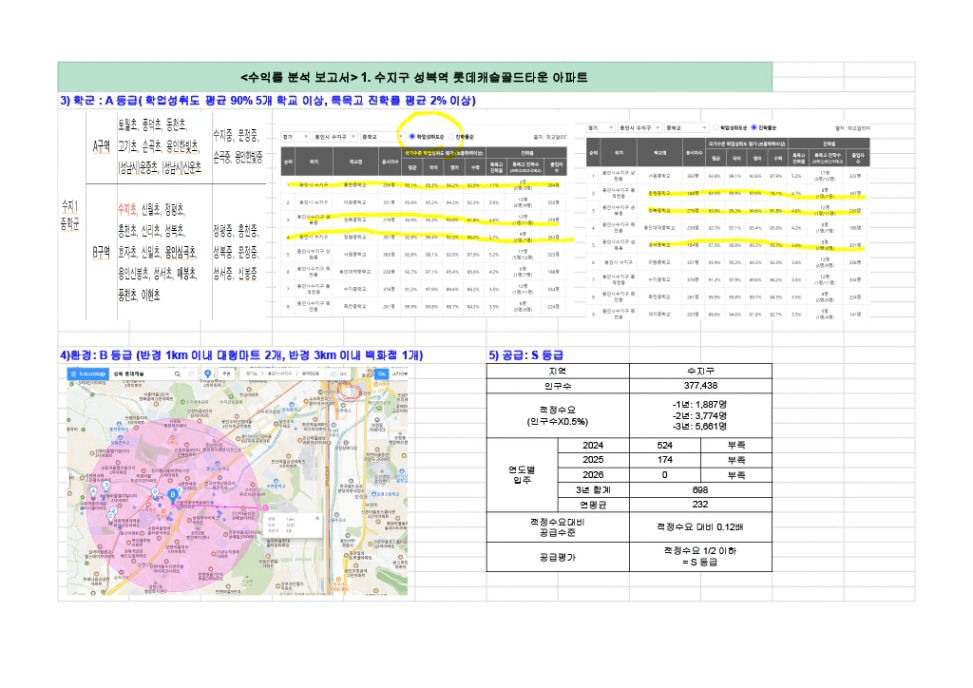Viewport: 973px width, 688px height.
Task: Click the 2026 year cell
Action: [593, 475]
